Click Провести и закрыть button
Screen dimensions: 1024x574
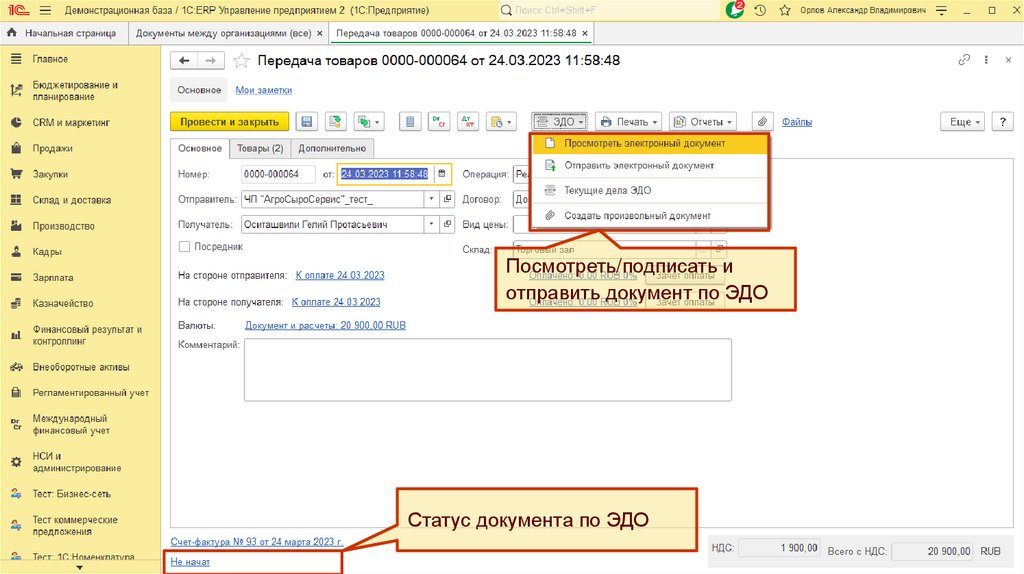tap(229, 121)
